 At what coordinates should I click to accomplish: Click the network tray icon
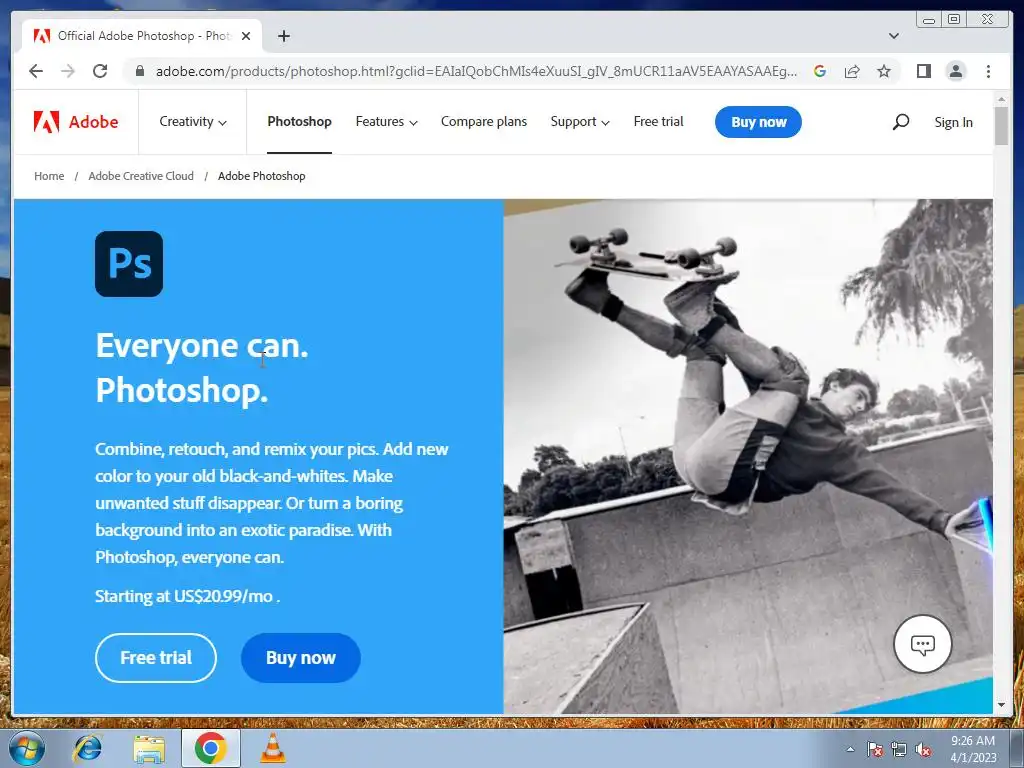point(899,750)
